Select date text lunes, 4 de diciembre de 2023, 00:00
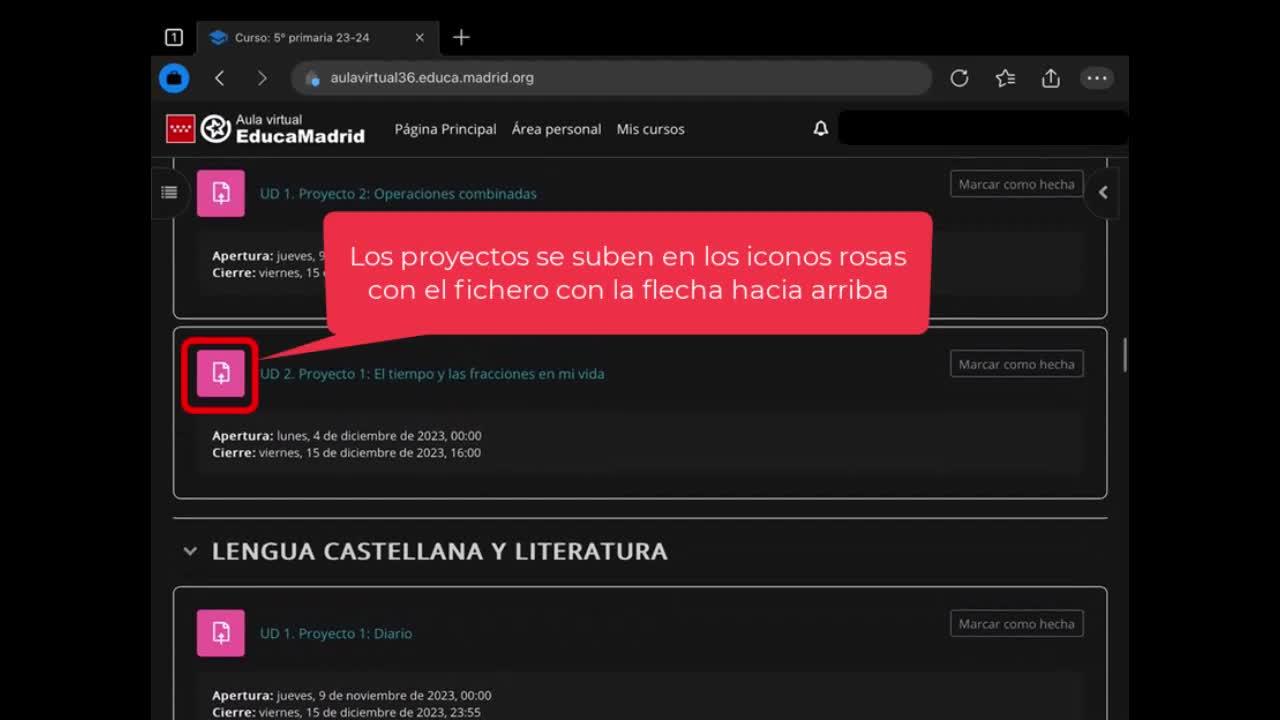The width and height of the screenshot is (1280, 720). pyautogui.click(x=379, y=436)
